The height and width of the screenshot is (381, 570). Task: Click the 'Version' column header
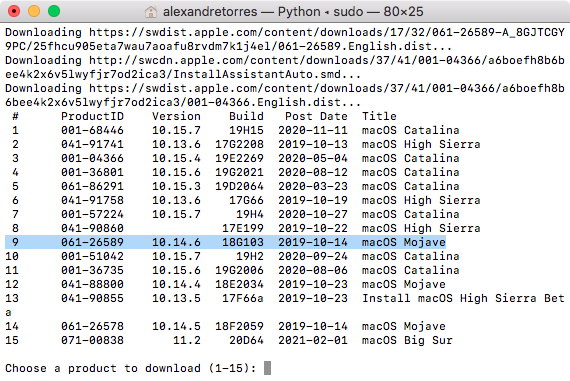[176, 116]
